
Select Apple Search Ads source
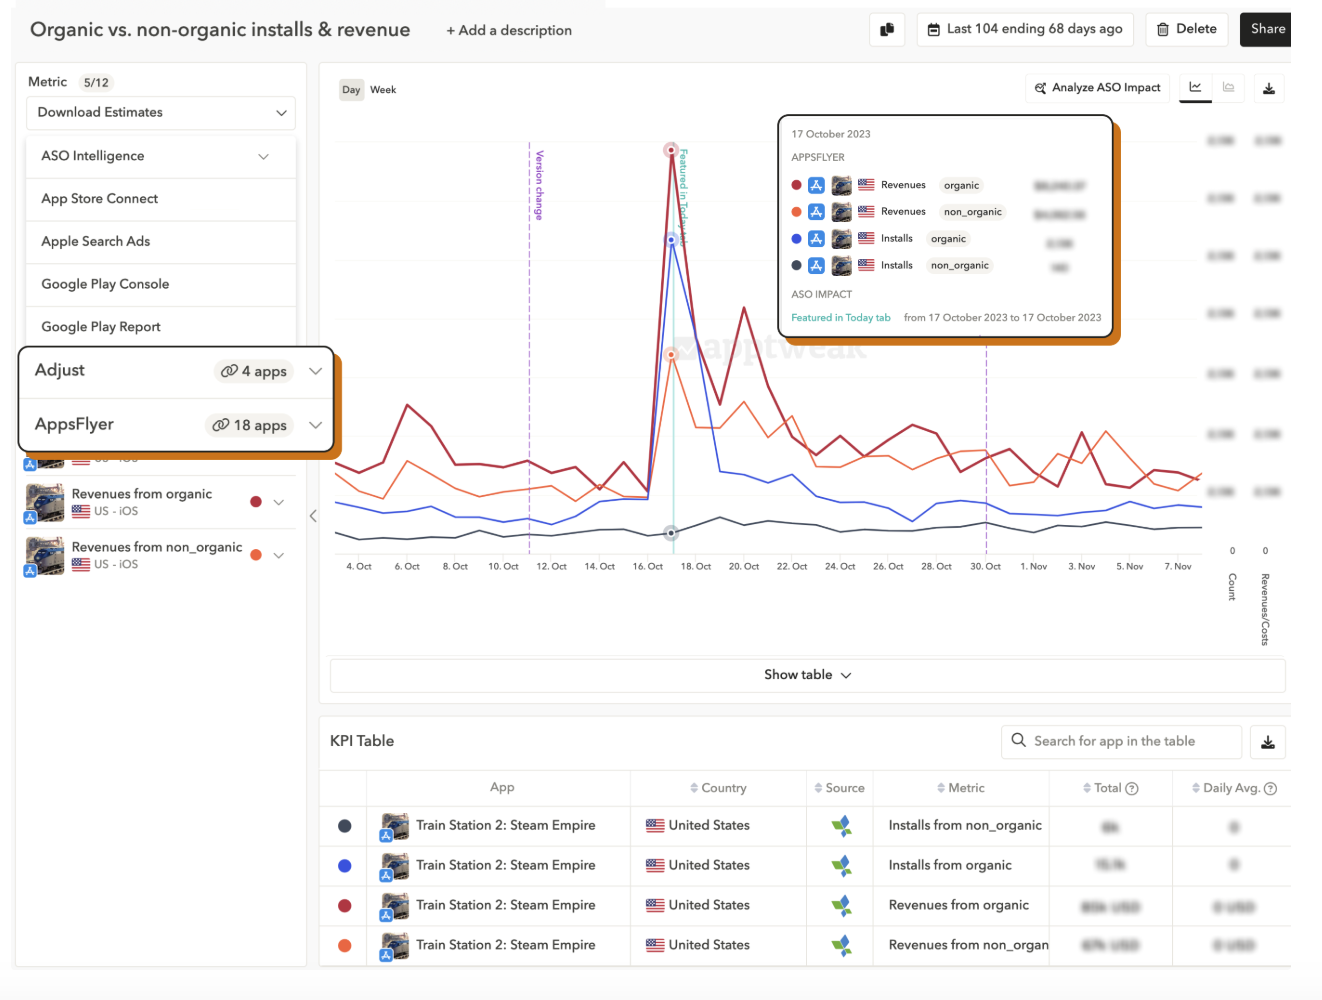[x=161, y=241]
